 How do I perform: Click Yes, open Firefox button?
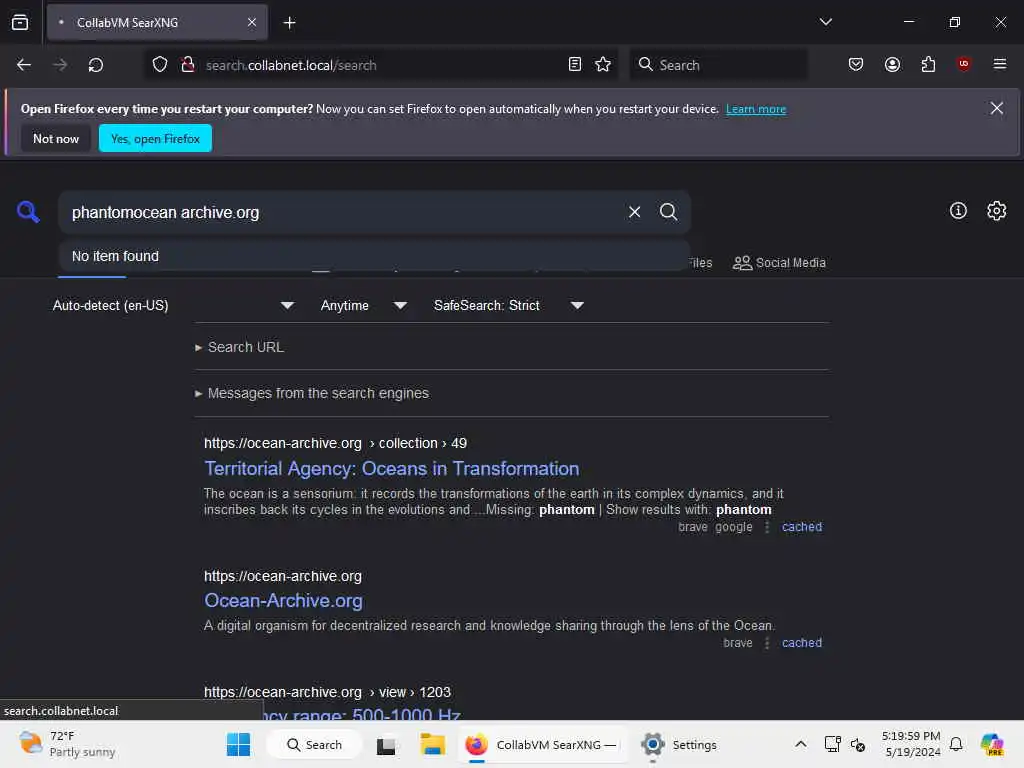pyautogui.click(x=155, y=138)
